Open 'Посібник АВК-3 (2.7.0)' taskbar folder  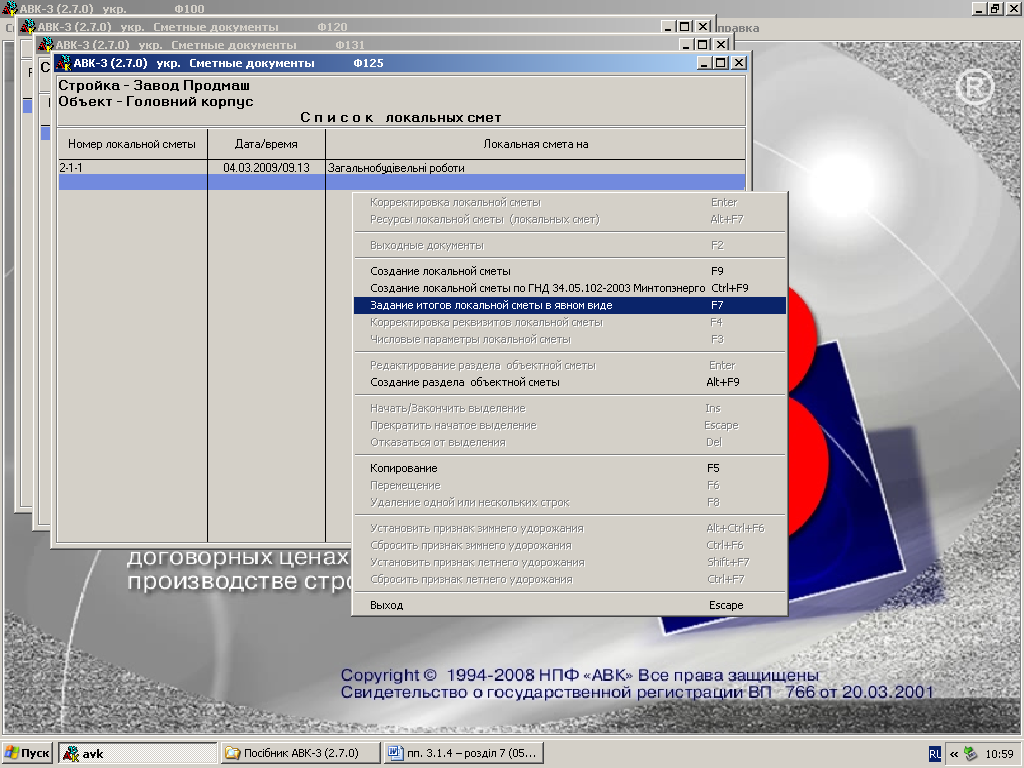pyautogui.click(x=300, y=753)
